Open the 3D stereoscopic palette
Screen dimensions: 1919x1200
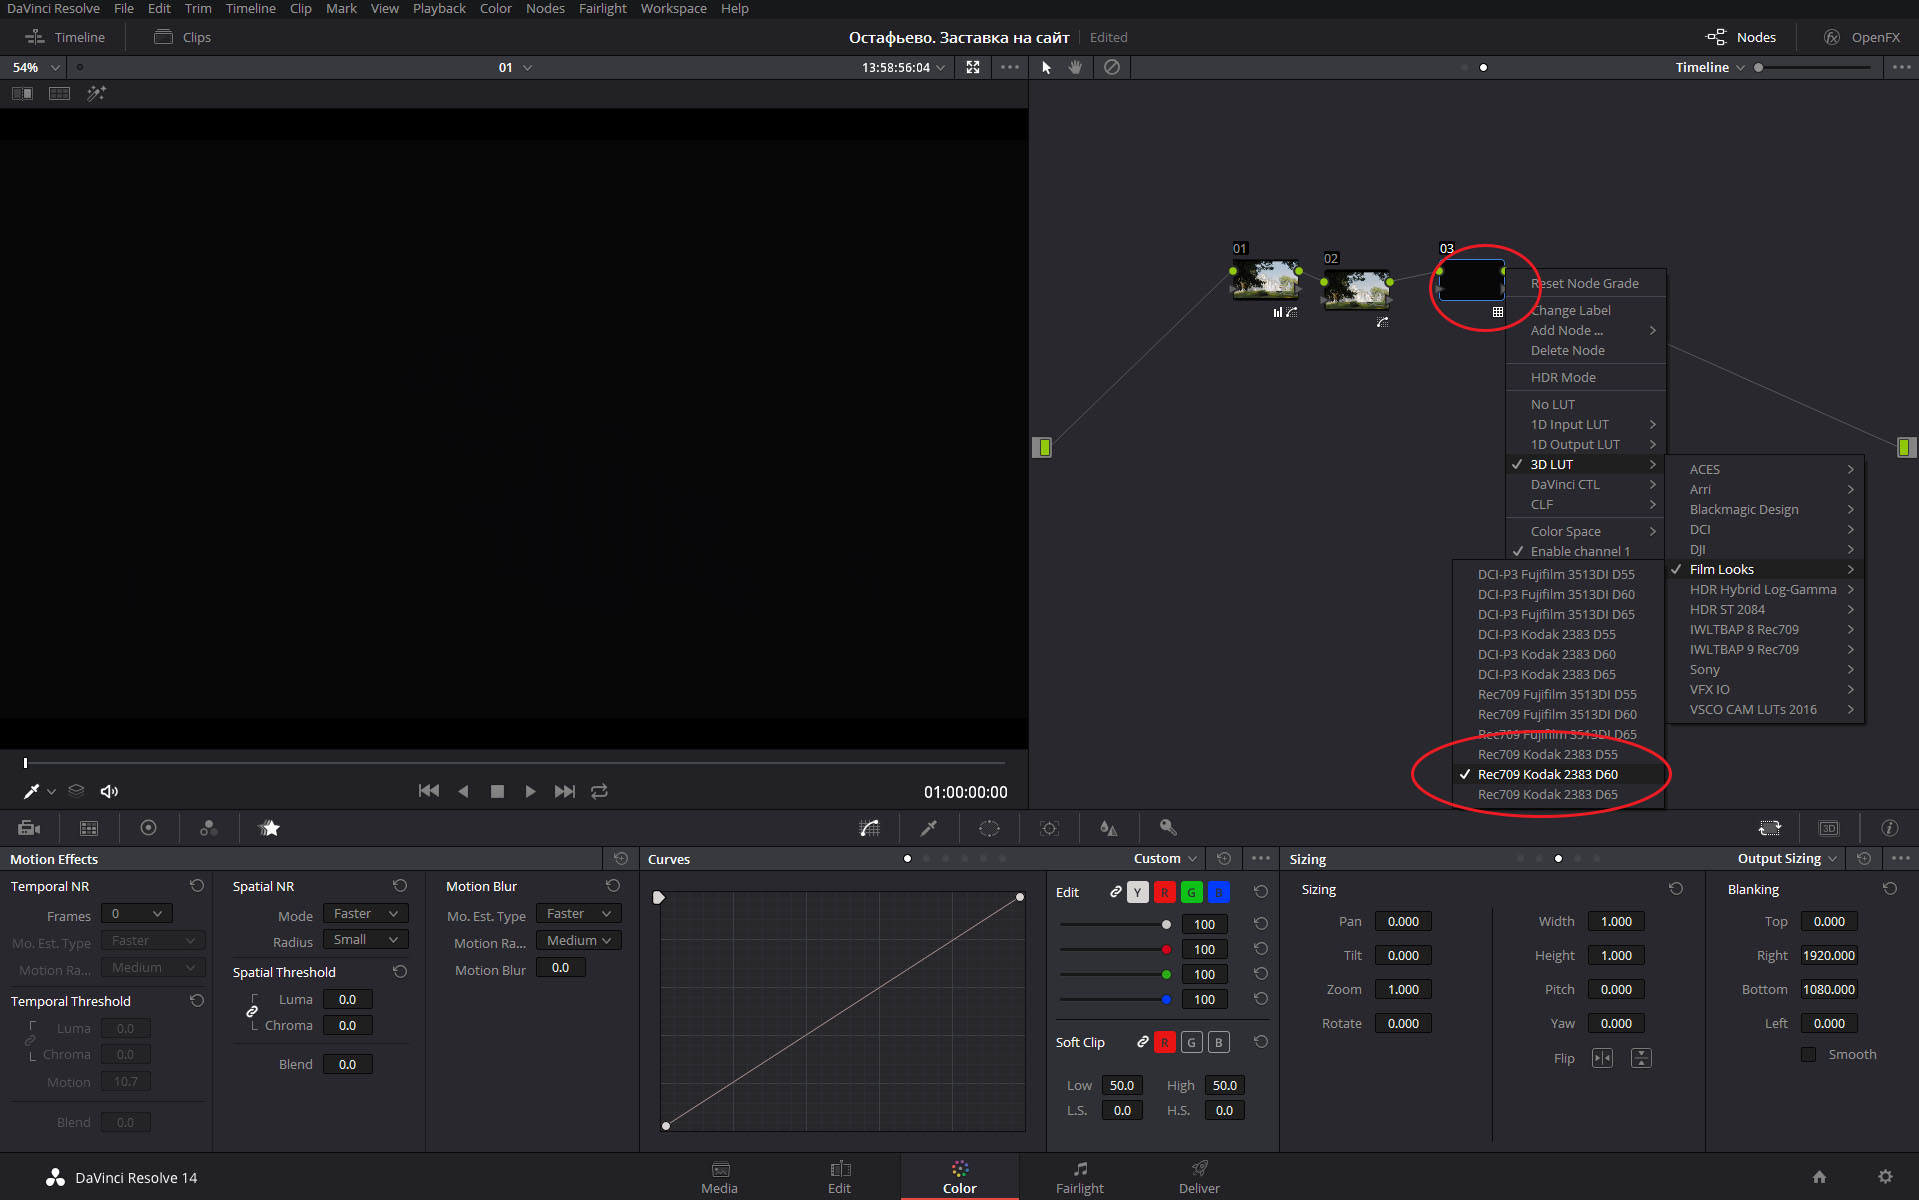tap(1829, 828)
